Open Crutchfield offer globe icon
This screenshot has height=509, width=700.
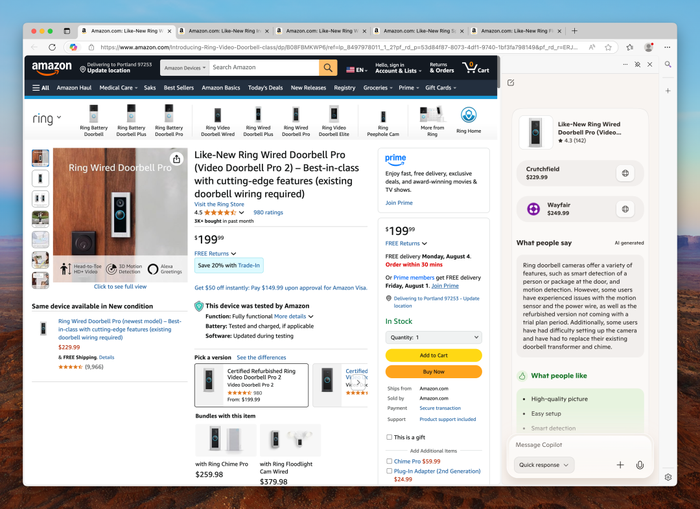[625, 173]
